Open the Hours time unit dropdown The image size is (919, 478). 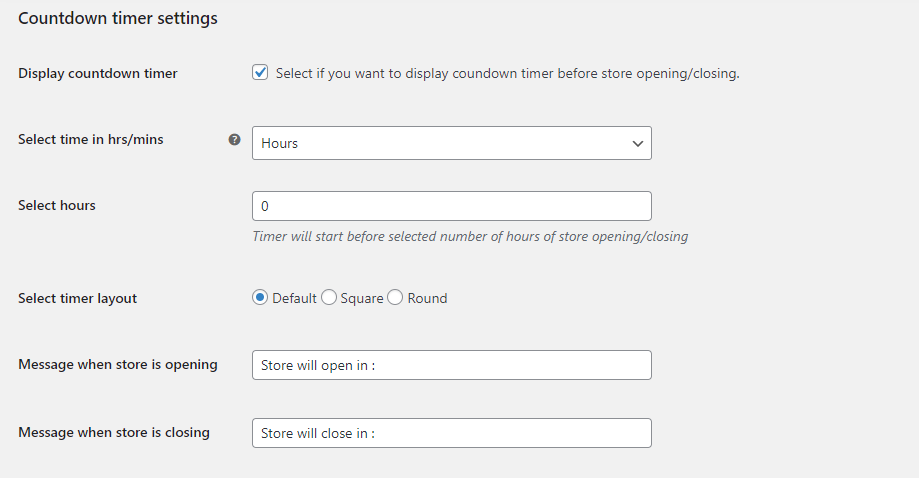(x=451, y=143)
